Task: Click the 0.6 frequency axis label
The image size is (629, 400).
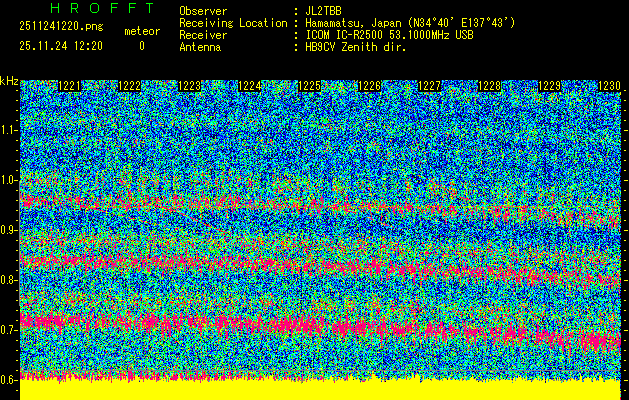Action: [x=9, y=380]
